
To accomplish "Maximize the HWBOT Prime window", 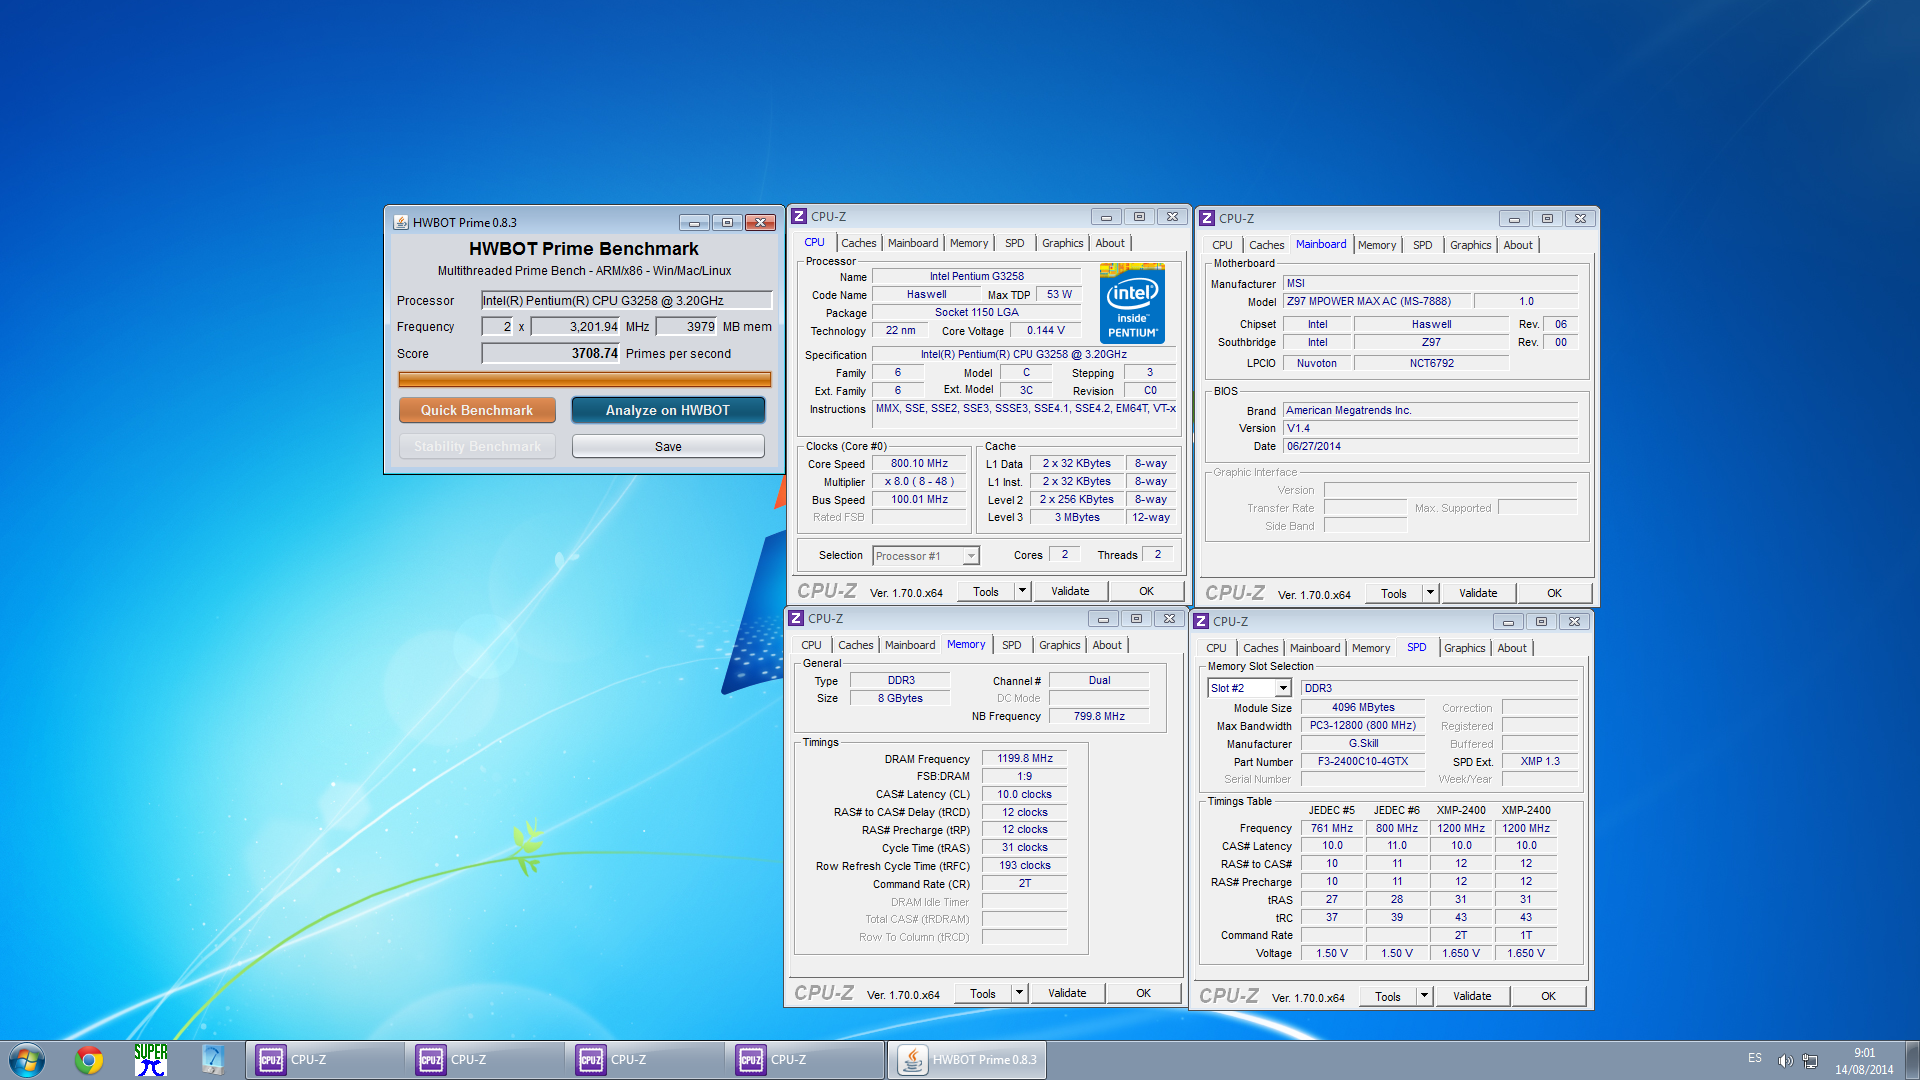I will pos(727,222).
